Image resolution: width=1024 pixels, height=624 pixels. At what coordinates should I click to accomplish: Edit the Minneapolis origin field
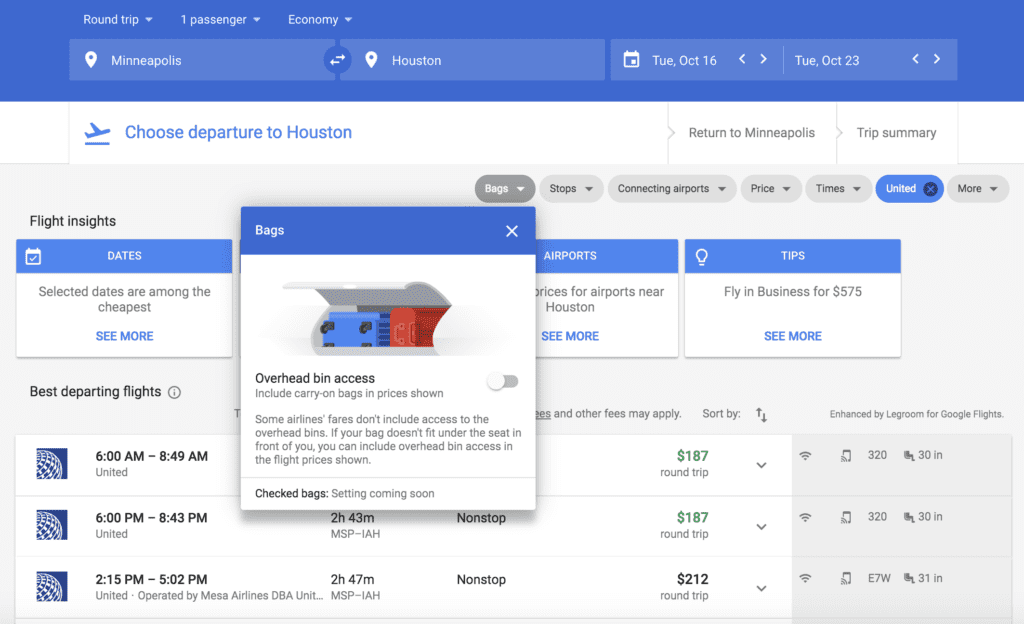coord(200,60)
